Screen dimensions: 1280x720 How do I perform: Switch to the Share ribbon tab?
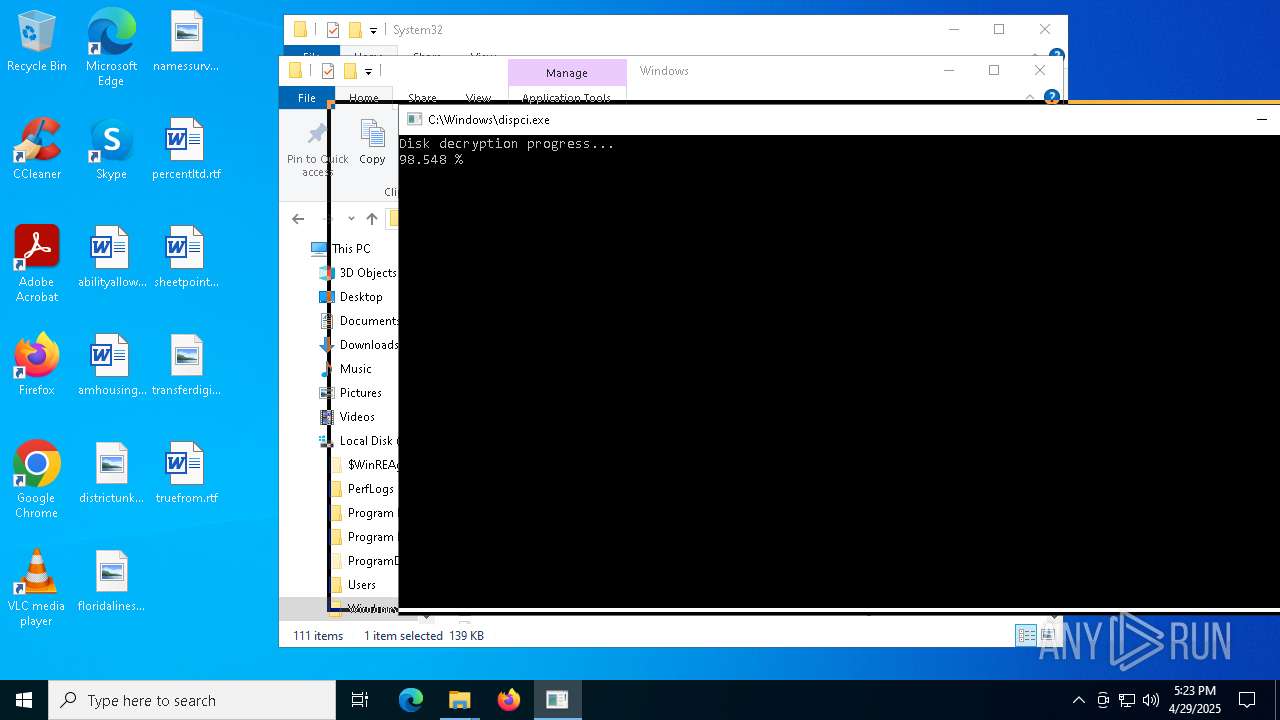tap(422, 97)
